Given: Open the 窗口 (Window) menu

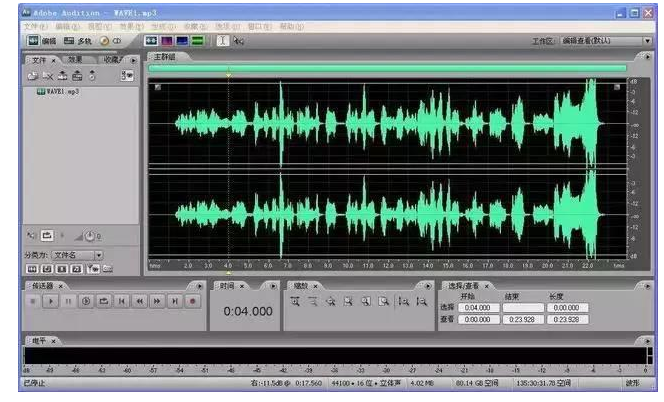Looking at the screenshot, I should coord(260,26).
